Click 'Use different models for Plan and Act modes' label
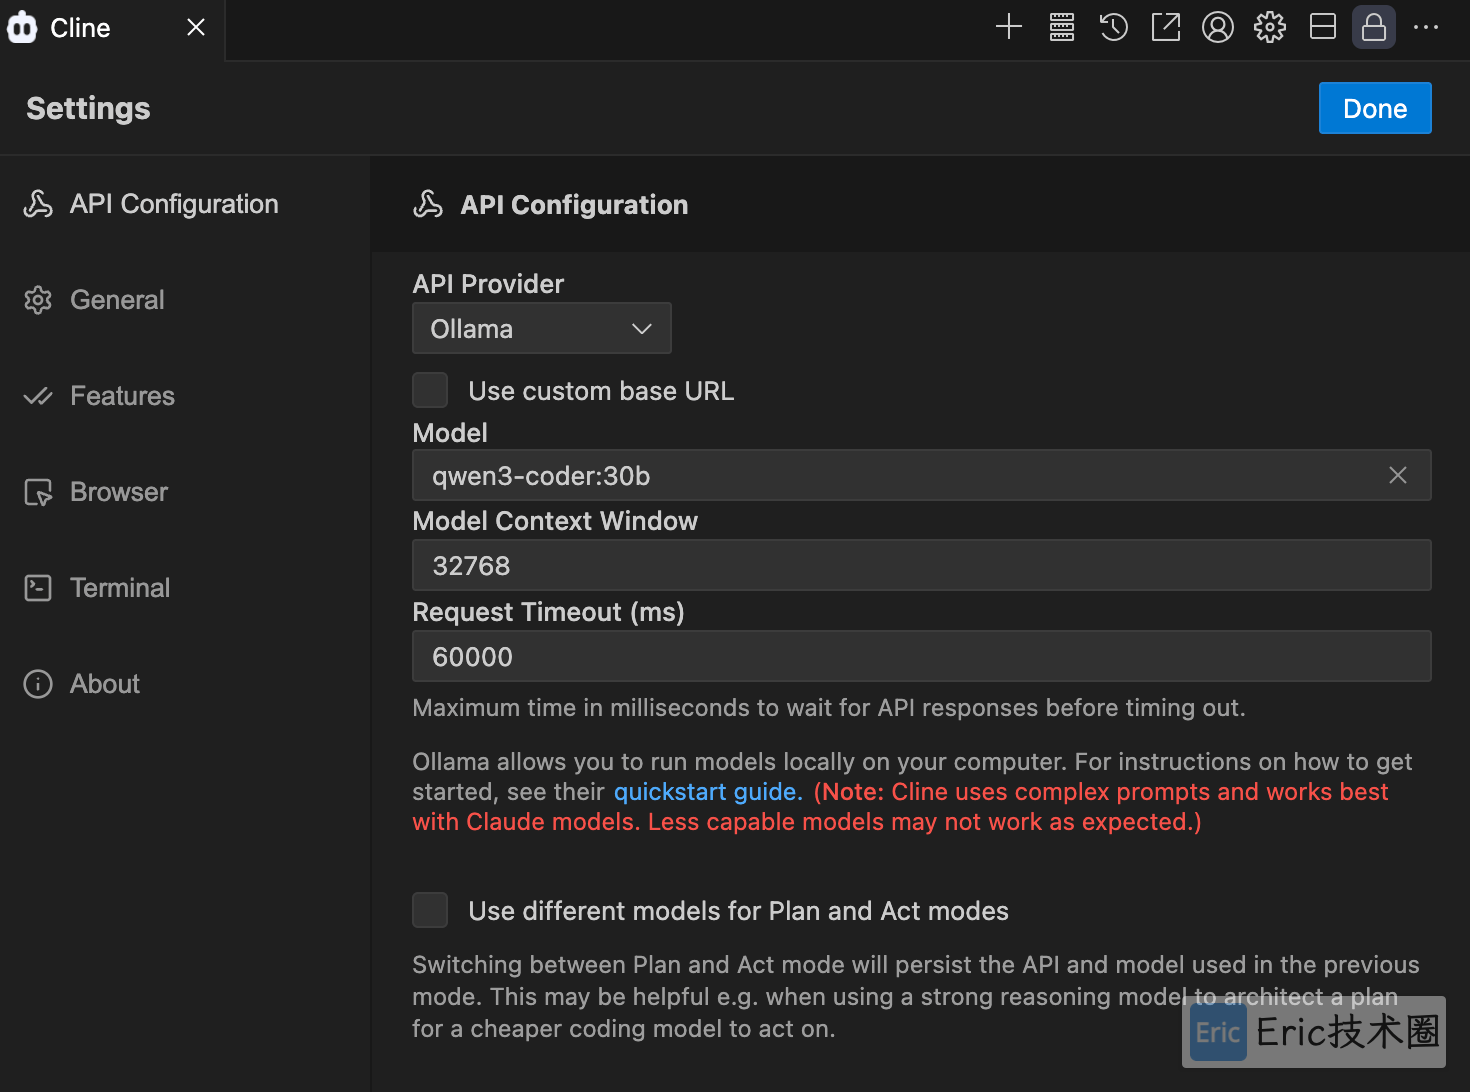 (738, 911)
